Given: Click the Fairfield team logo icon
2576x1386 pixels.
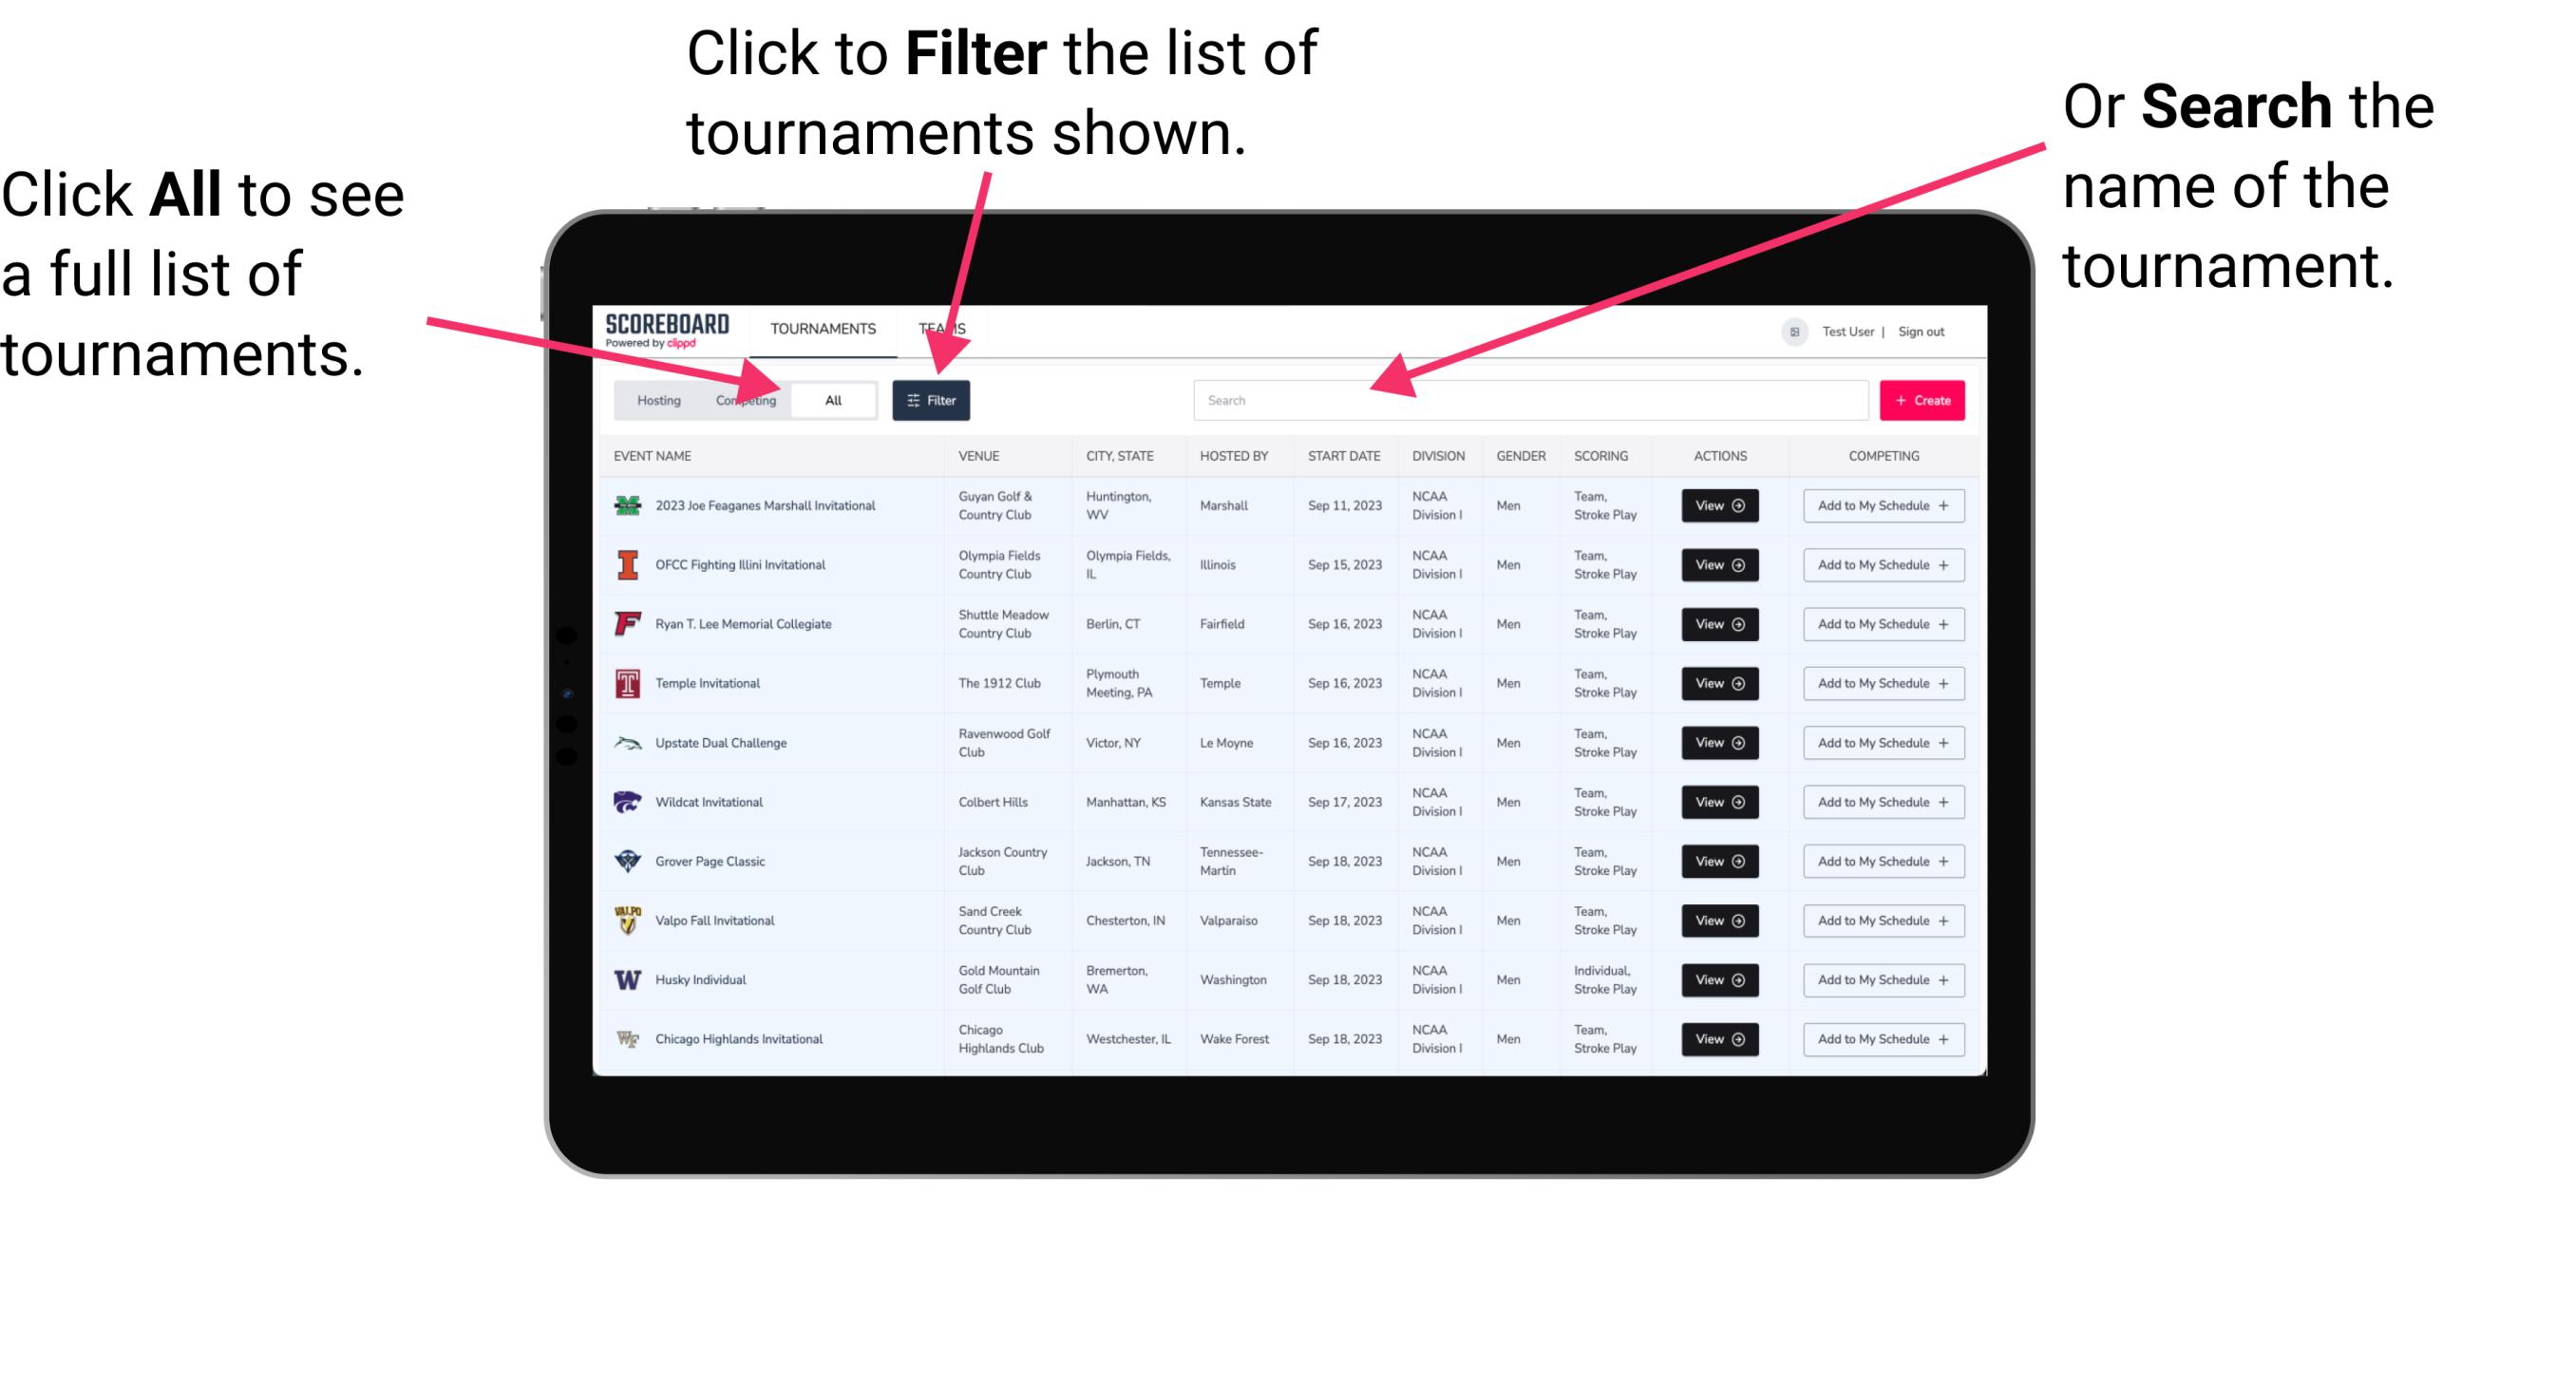Looking at the screenshot, I should (626, 625).
